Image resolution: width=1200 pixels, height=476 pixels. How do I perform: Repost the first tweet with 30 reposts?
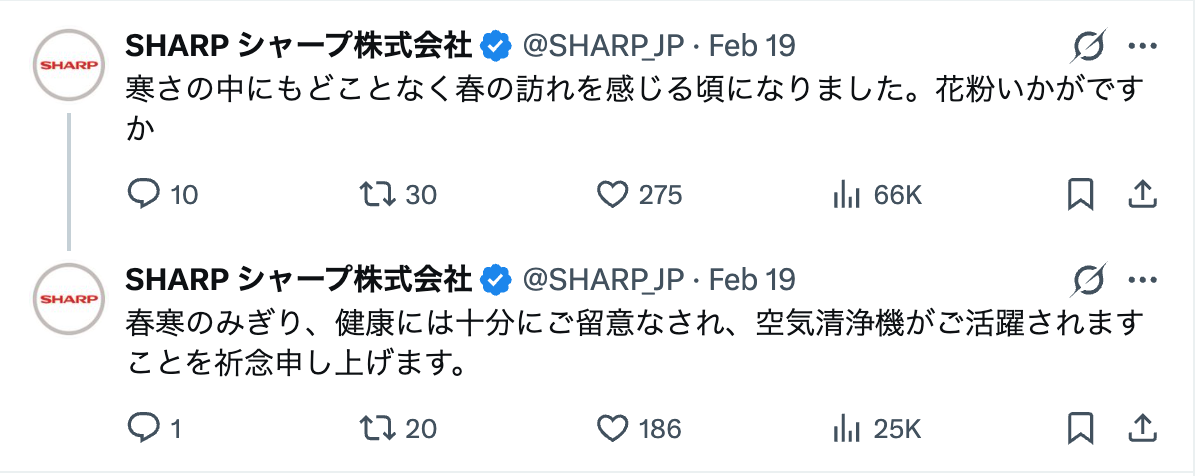[x=376, y=194]
